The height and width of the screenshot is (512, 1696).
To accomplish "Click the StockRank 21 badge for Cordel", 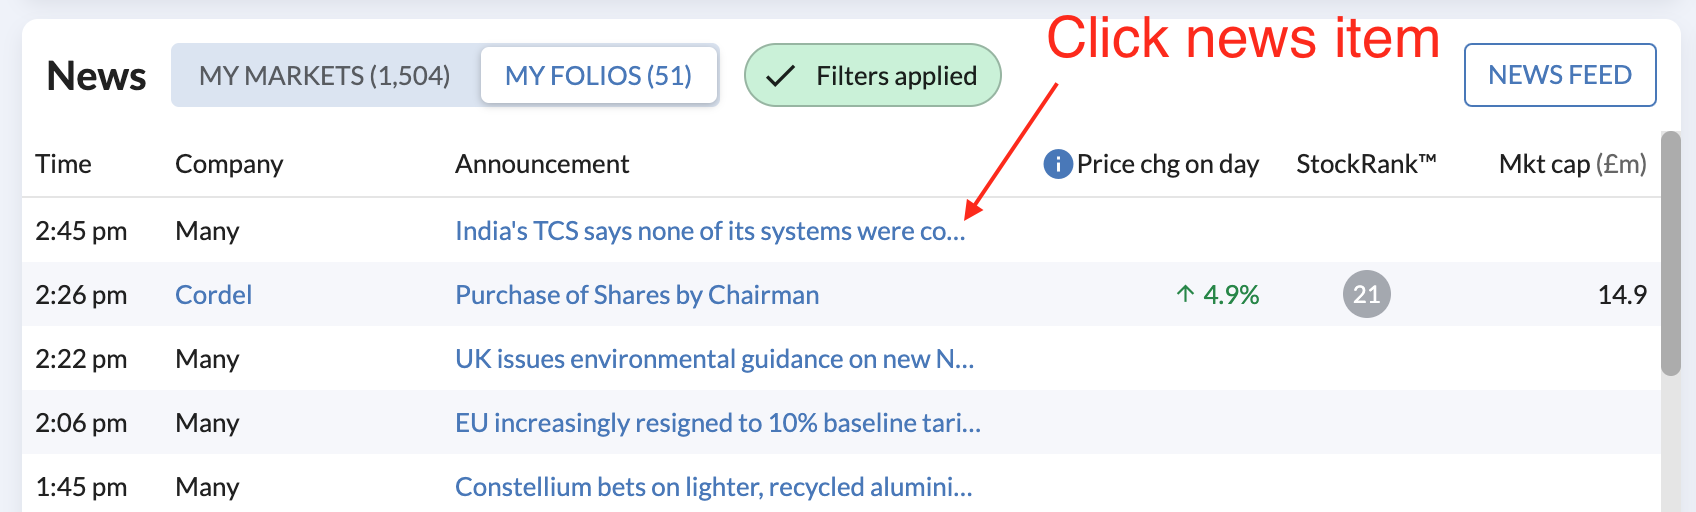I will (x=1366, y=294).
